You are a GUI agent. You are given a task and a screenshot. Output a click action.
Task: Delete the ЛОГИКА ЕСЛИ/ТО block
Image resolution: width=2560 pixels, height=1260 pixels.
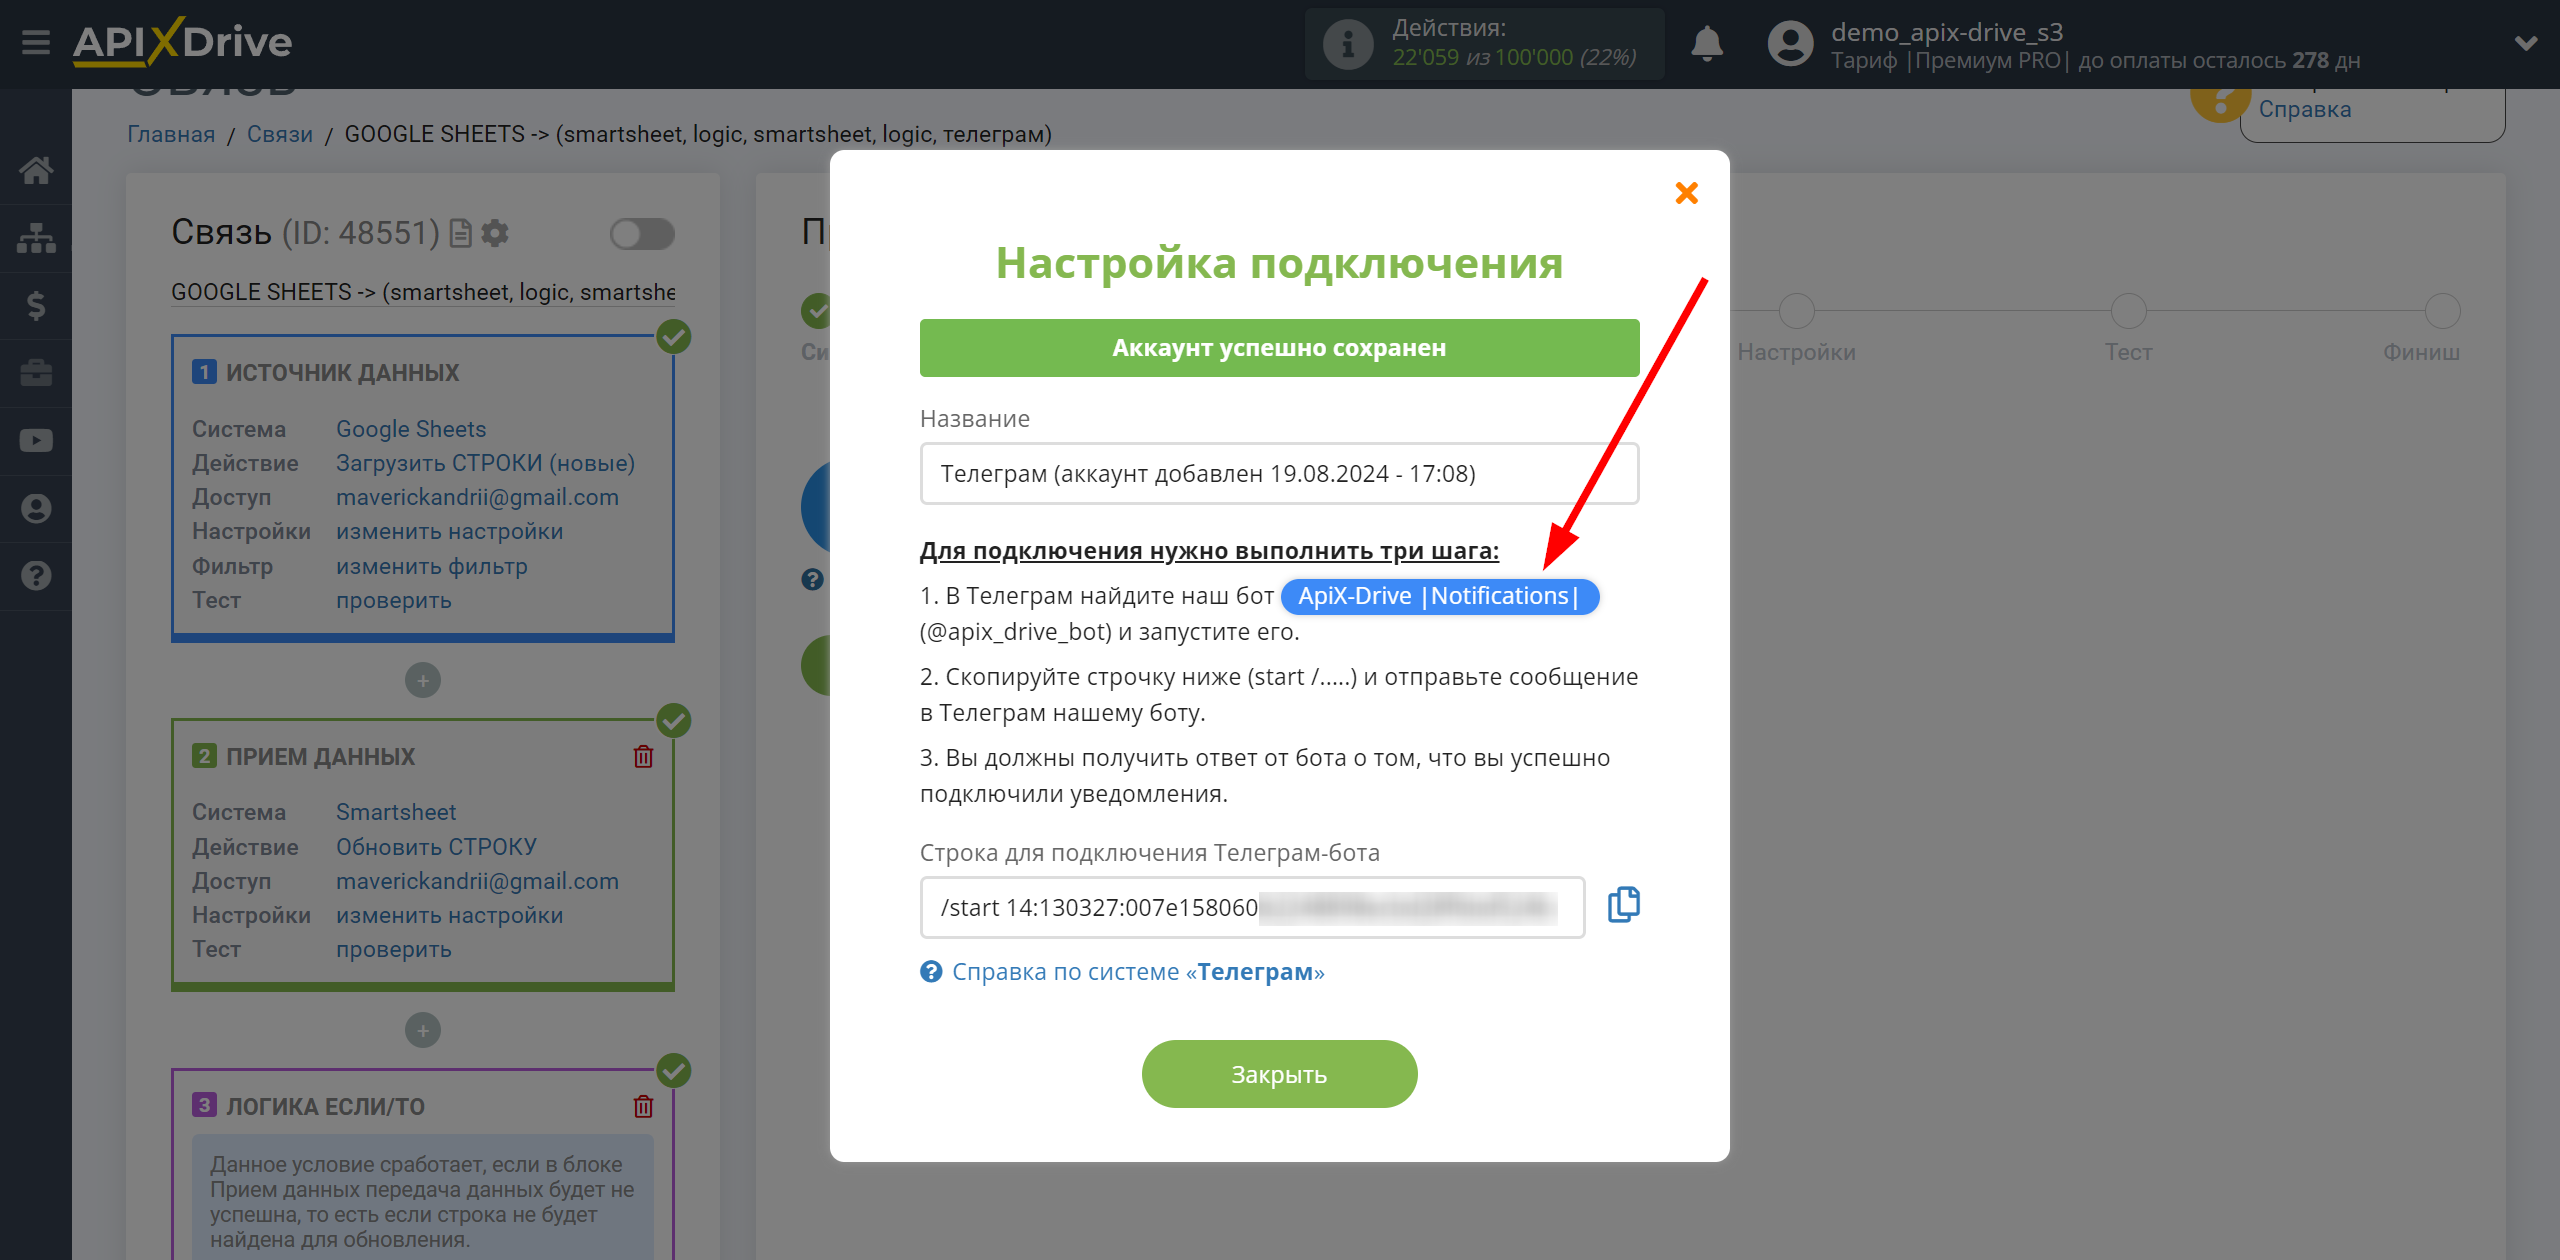(643, 1107)
